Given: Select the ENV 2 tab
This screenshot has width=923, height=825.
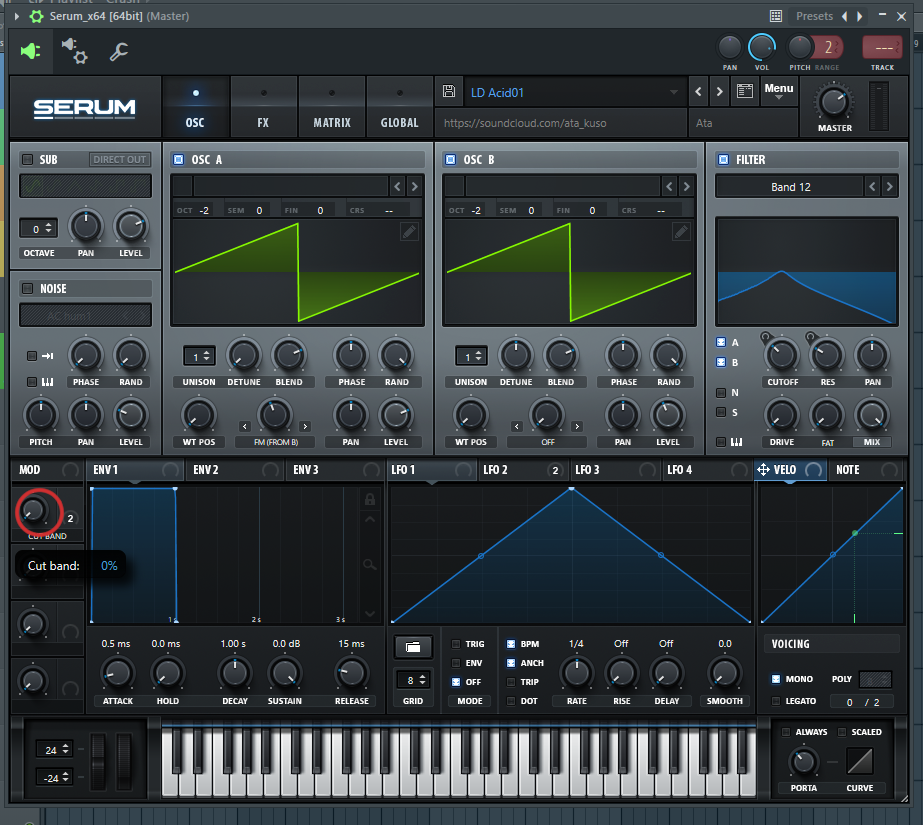Looking at the screenshot, I should [234, 470].
